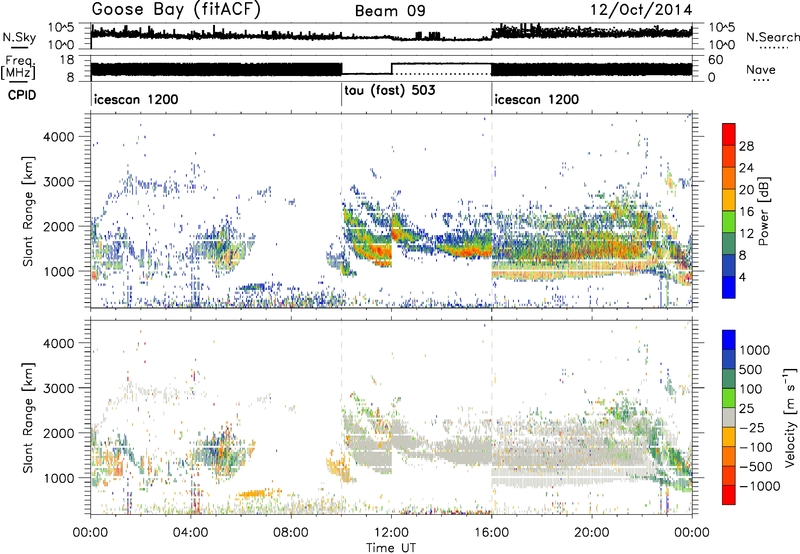Viewport: 800px width, 554px height.
Task: Click the '08:00' time tick label
Action: pyautogui.click(x=291, y=533)
